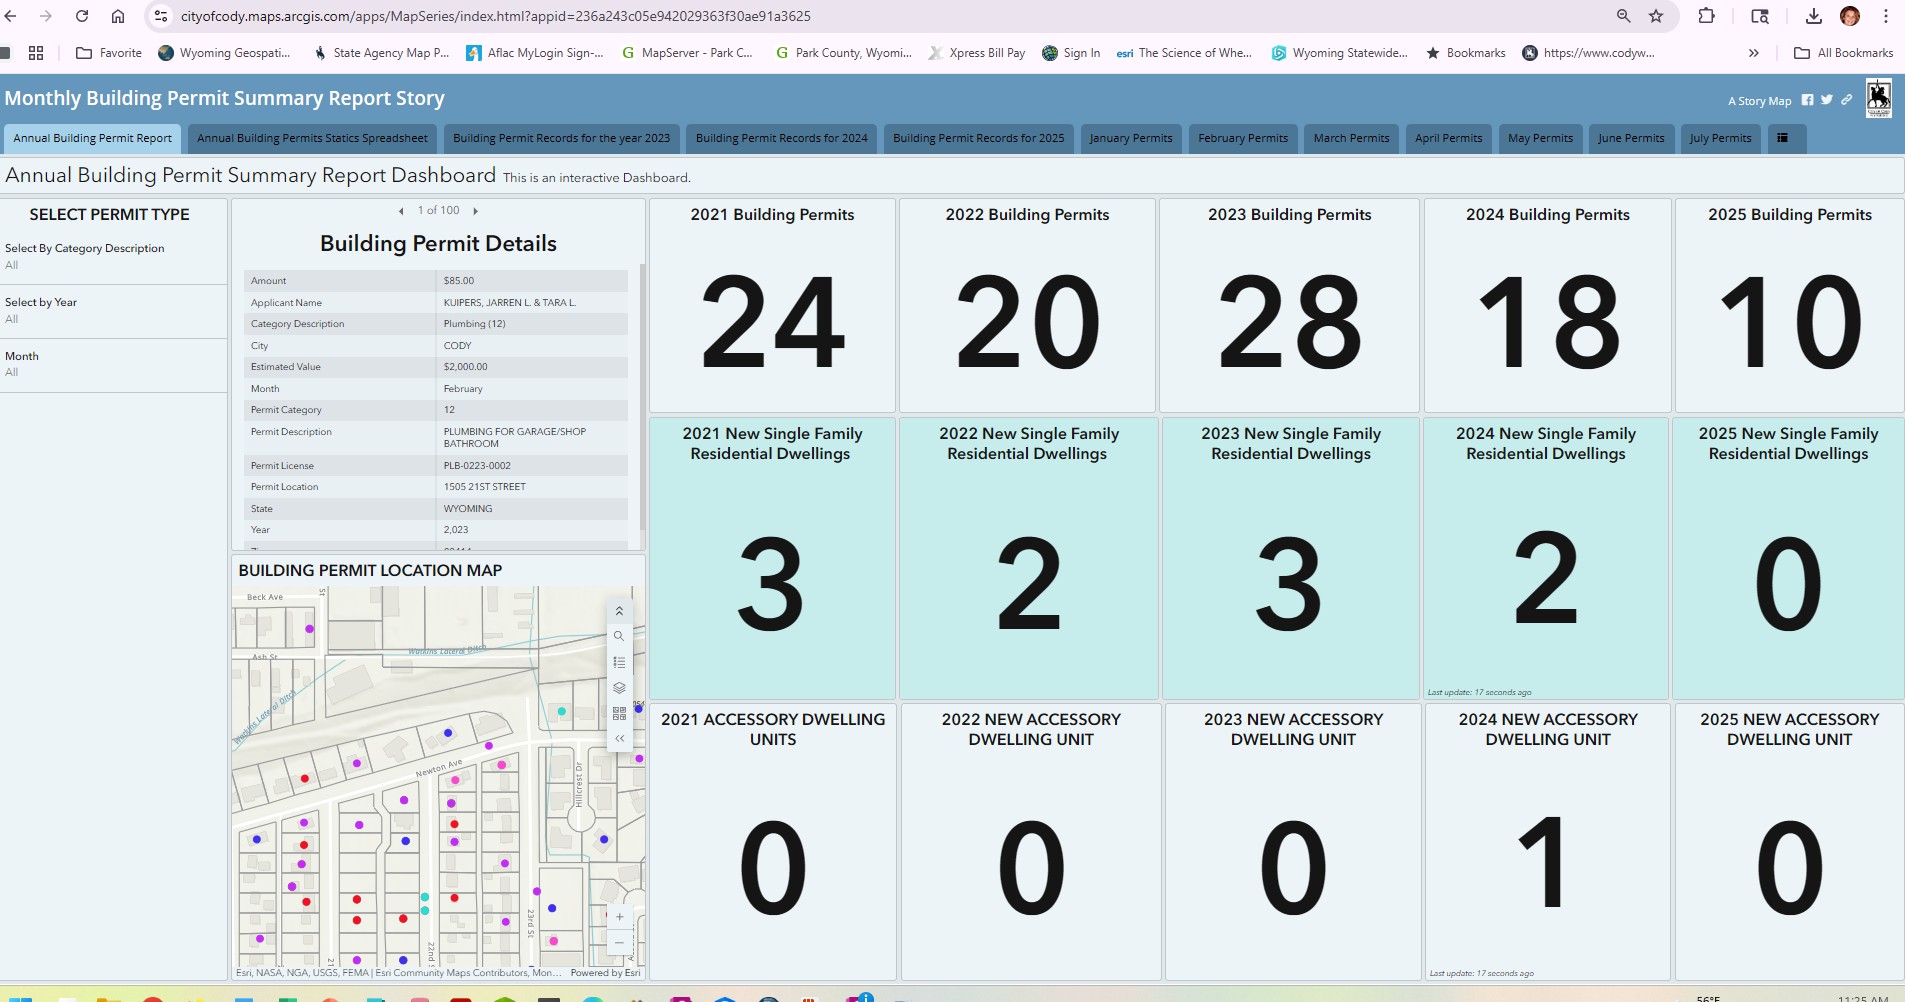
Task: Zoom in on the permit location map
Action: pos(619,917)
